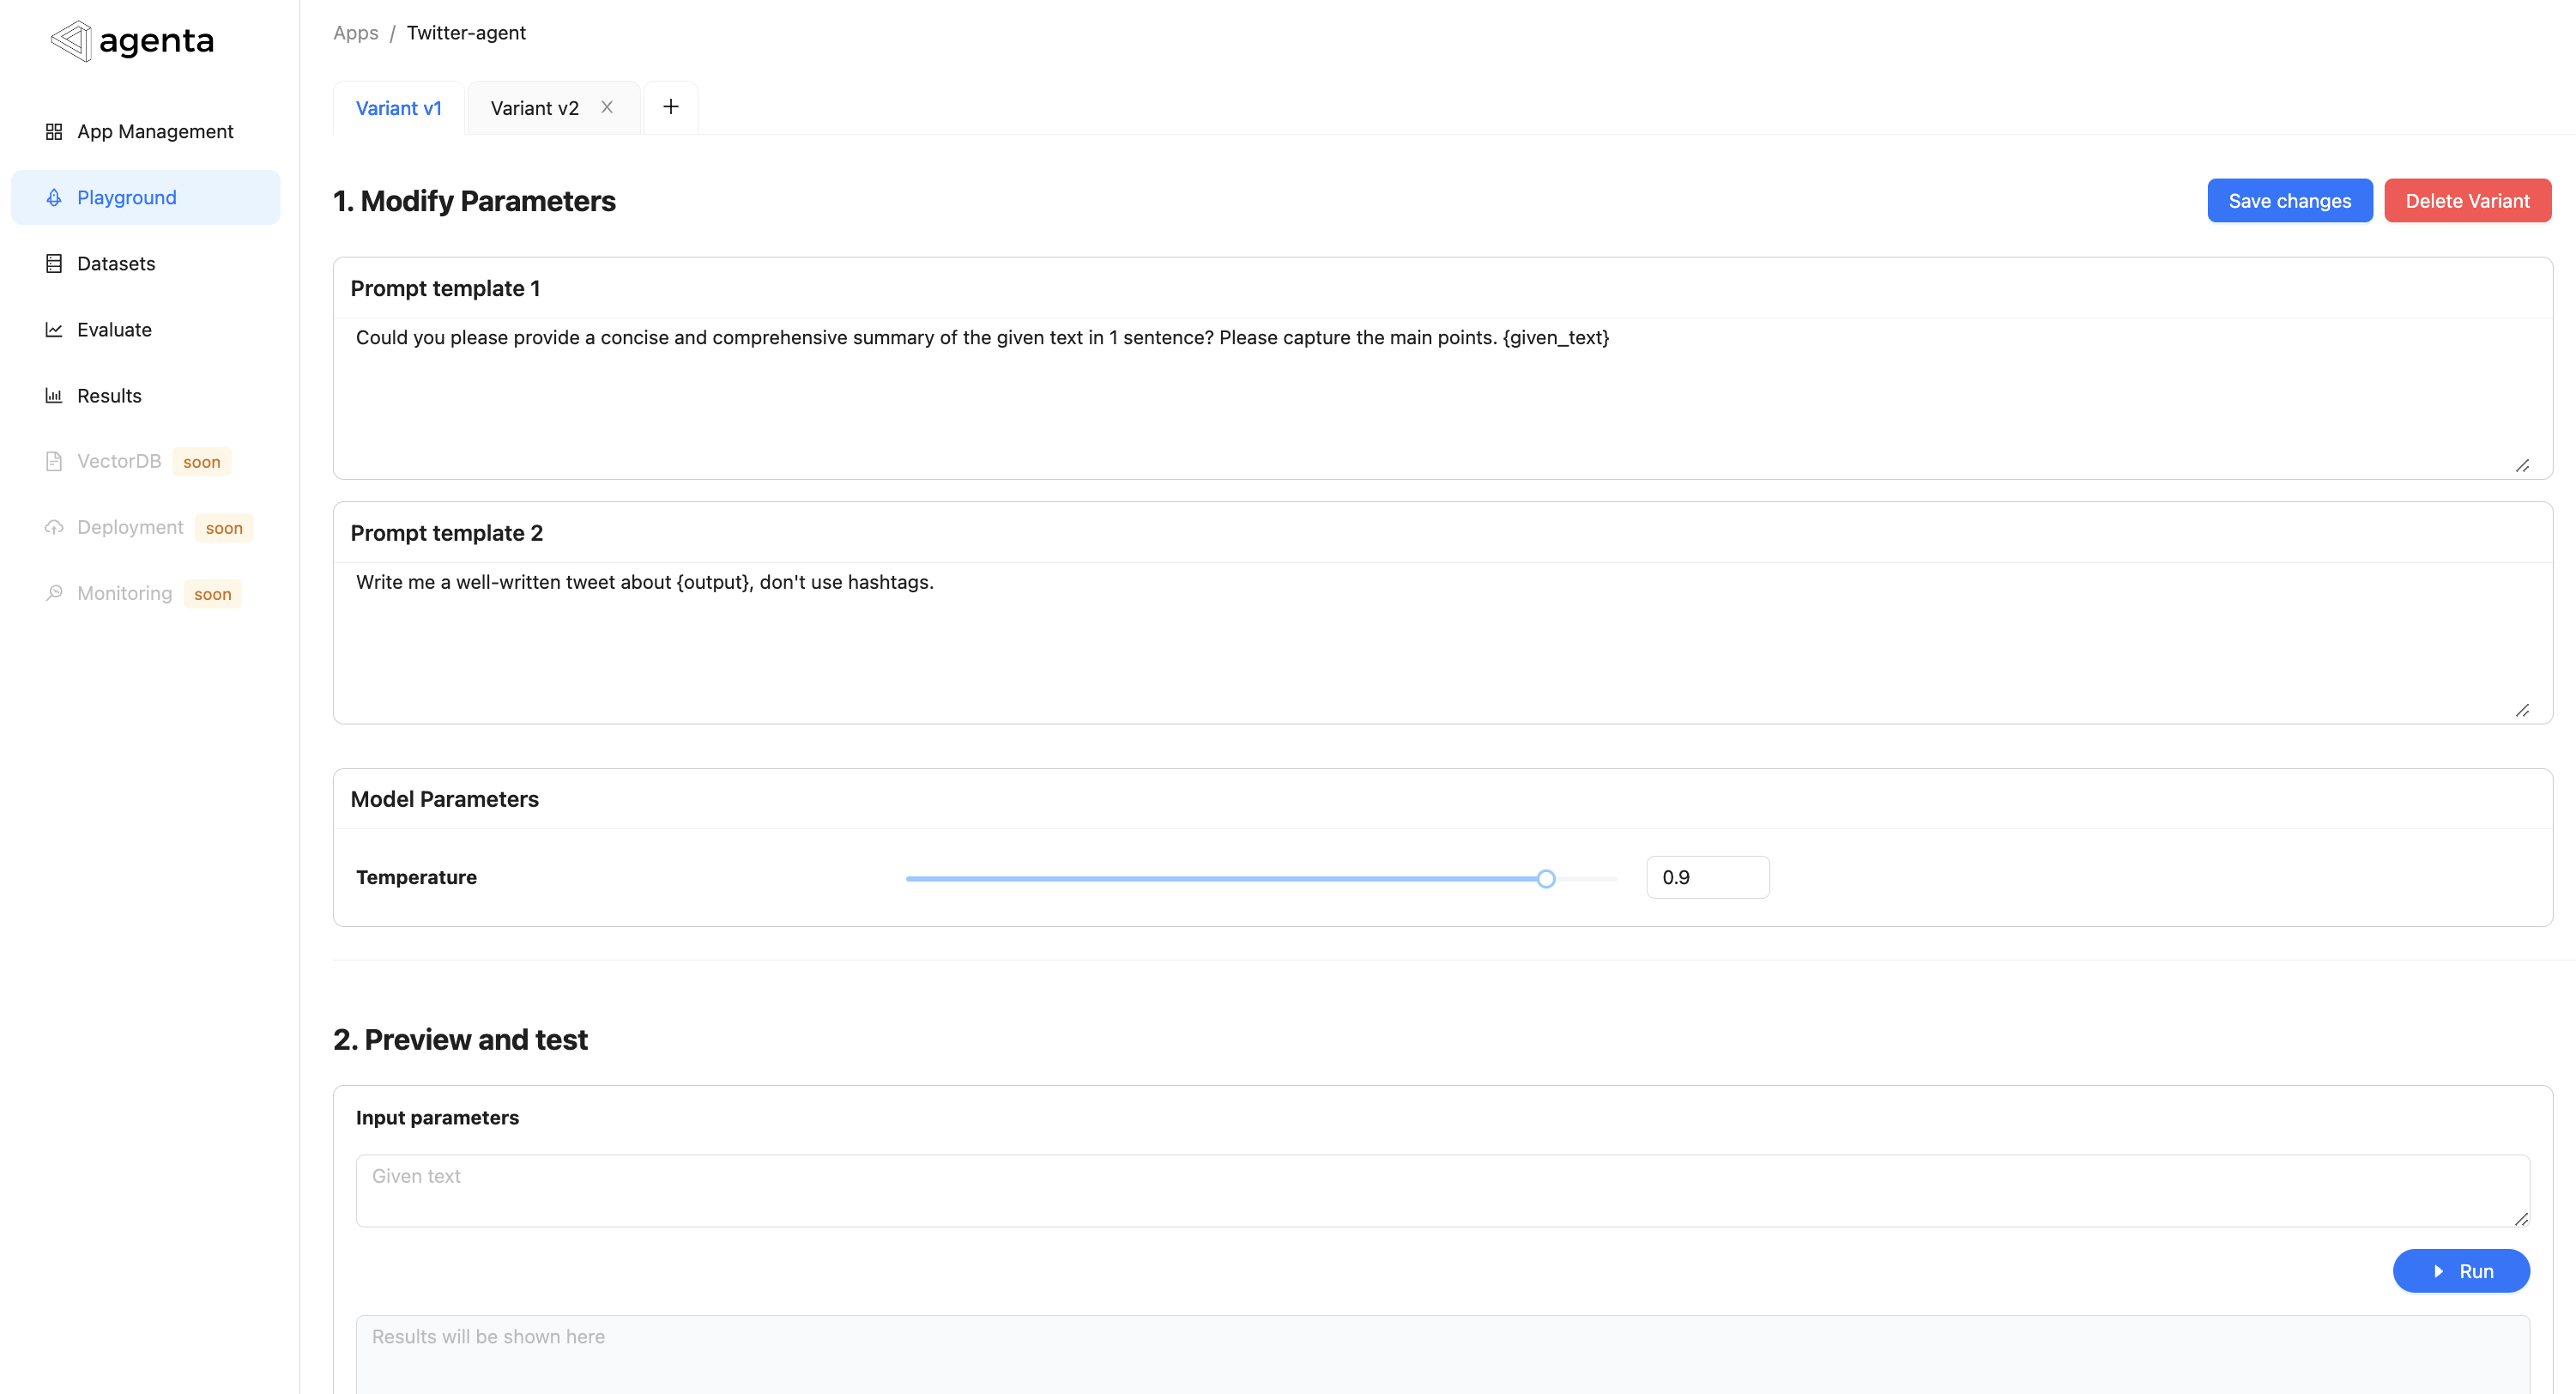Viewport: 2576px width, 1394px height.
Task: Click the App Management grid icon
Action: click(x=54, y=132)
